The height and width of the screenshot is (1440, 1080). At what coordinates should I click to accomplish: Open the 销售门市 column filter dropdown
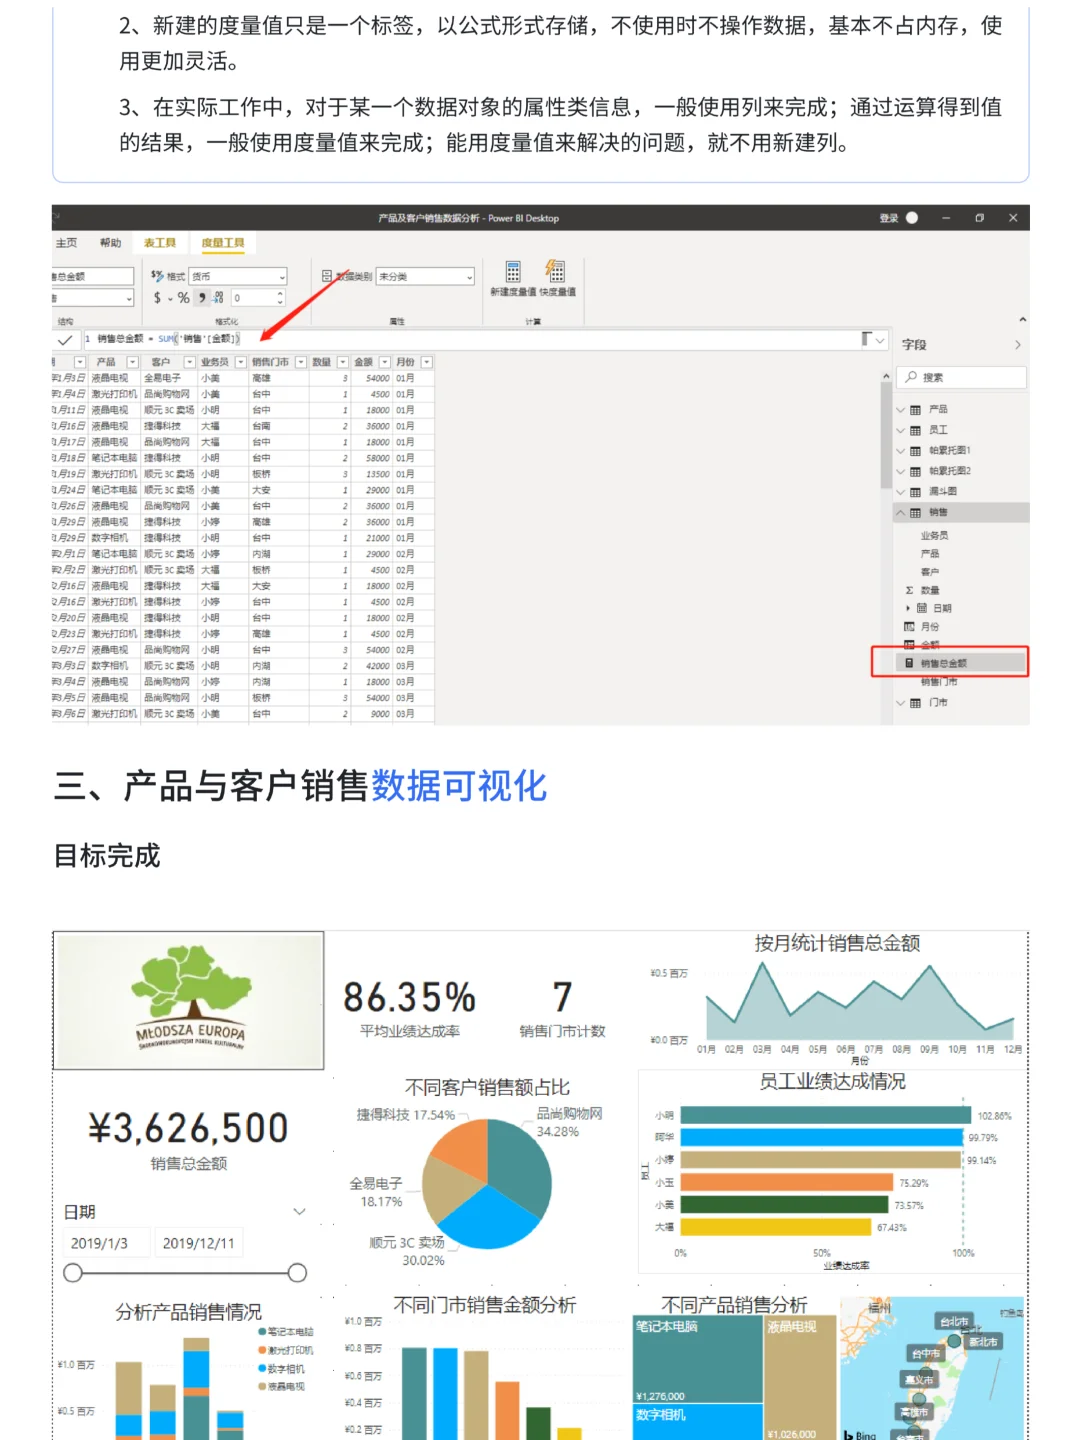300,362
